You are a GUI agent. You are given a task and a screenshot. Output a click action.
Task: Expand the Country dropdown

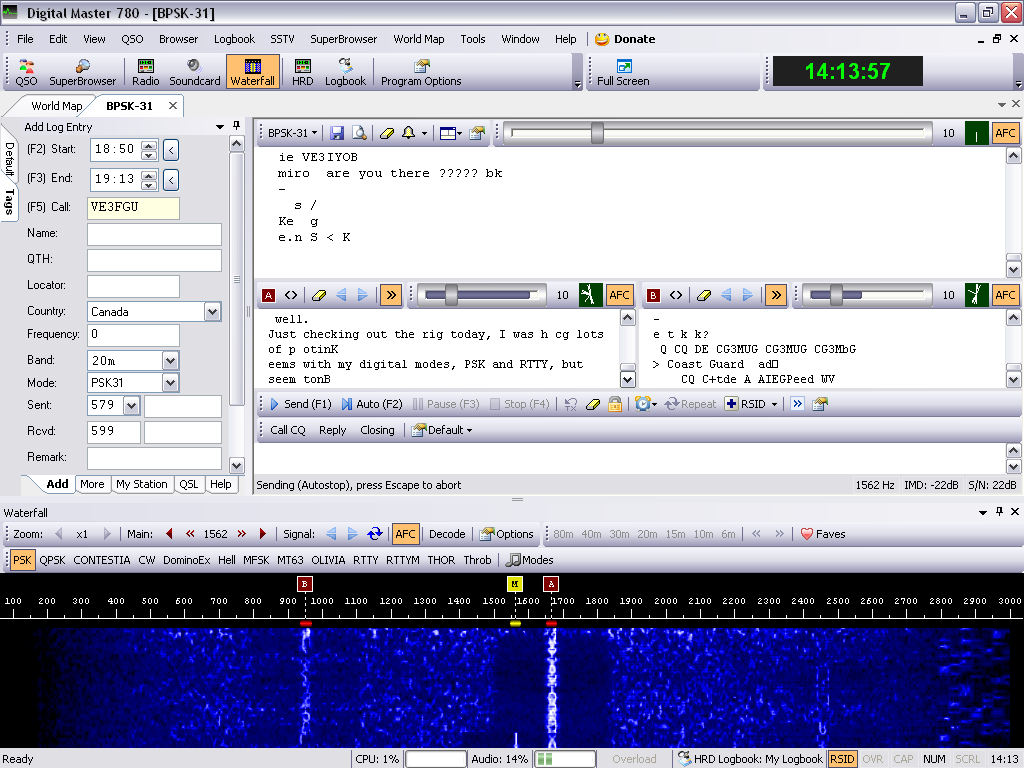(212, 312)
